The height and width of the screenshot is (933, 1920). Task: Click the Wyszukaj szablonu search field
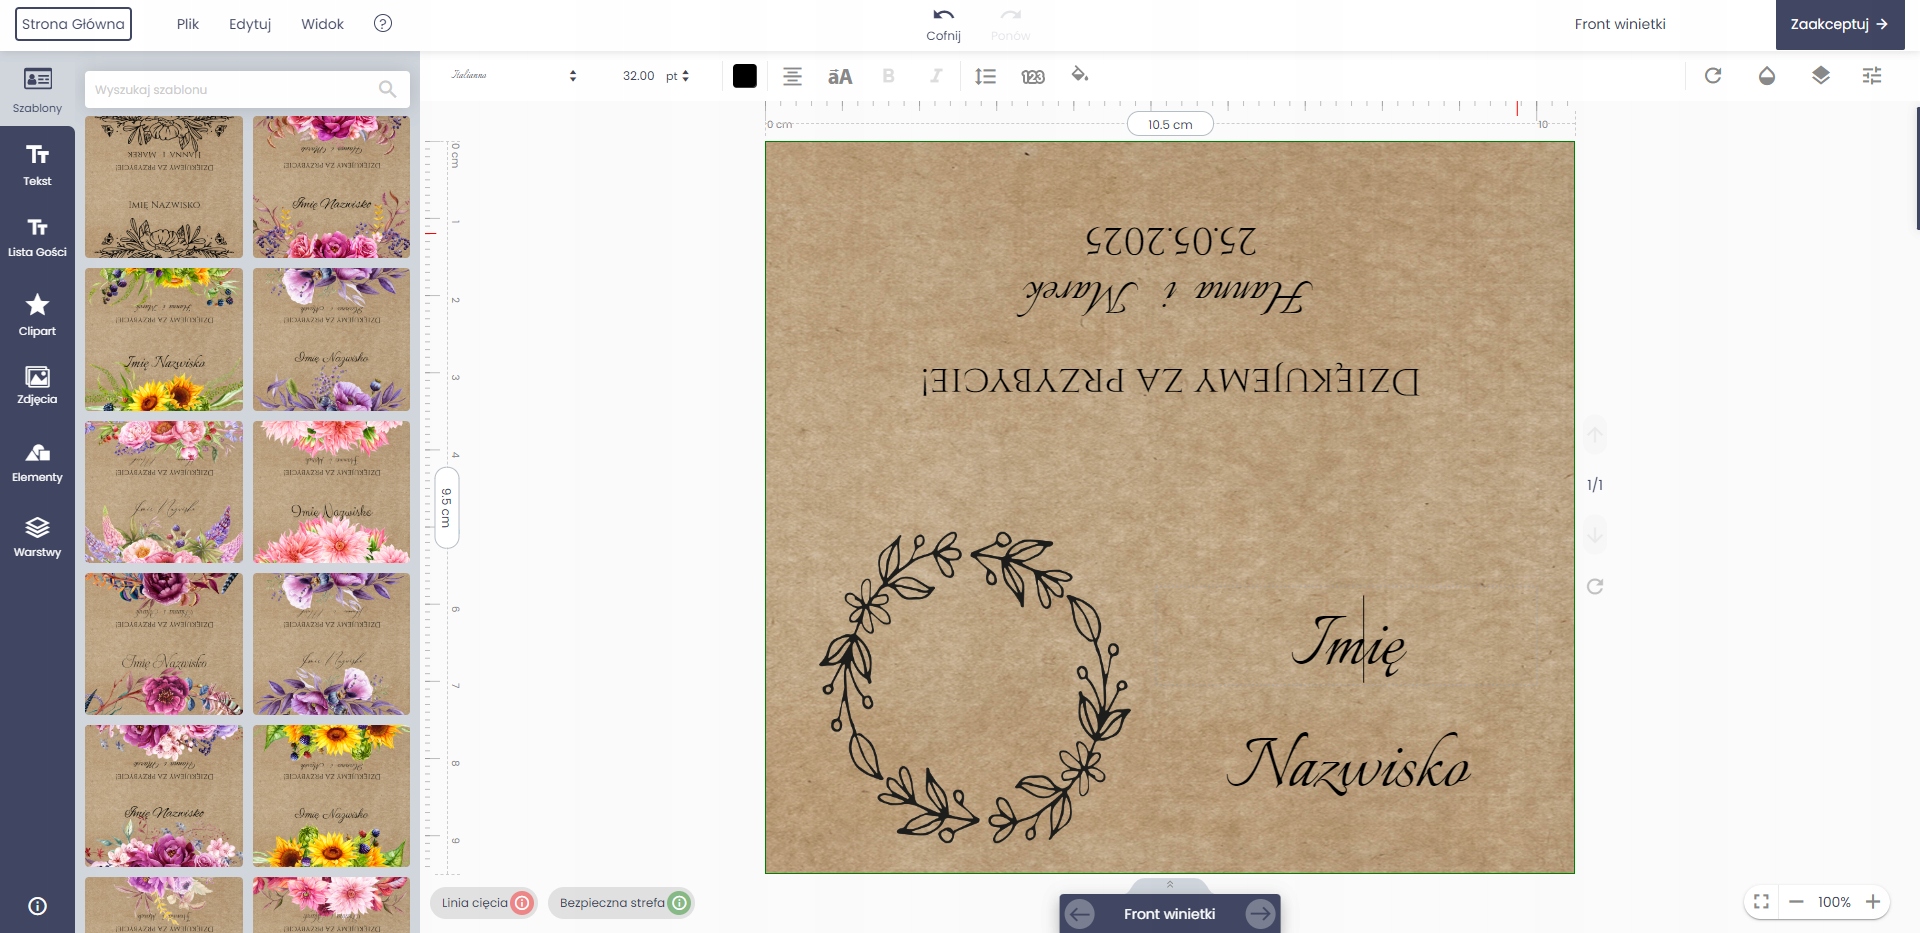pos(247,89)
